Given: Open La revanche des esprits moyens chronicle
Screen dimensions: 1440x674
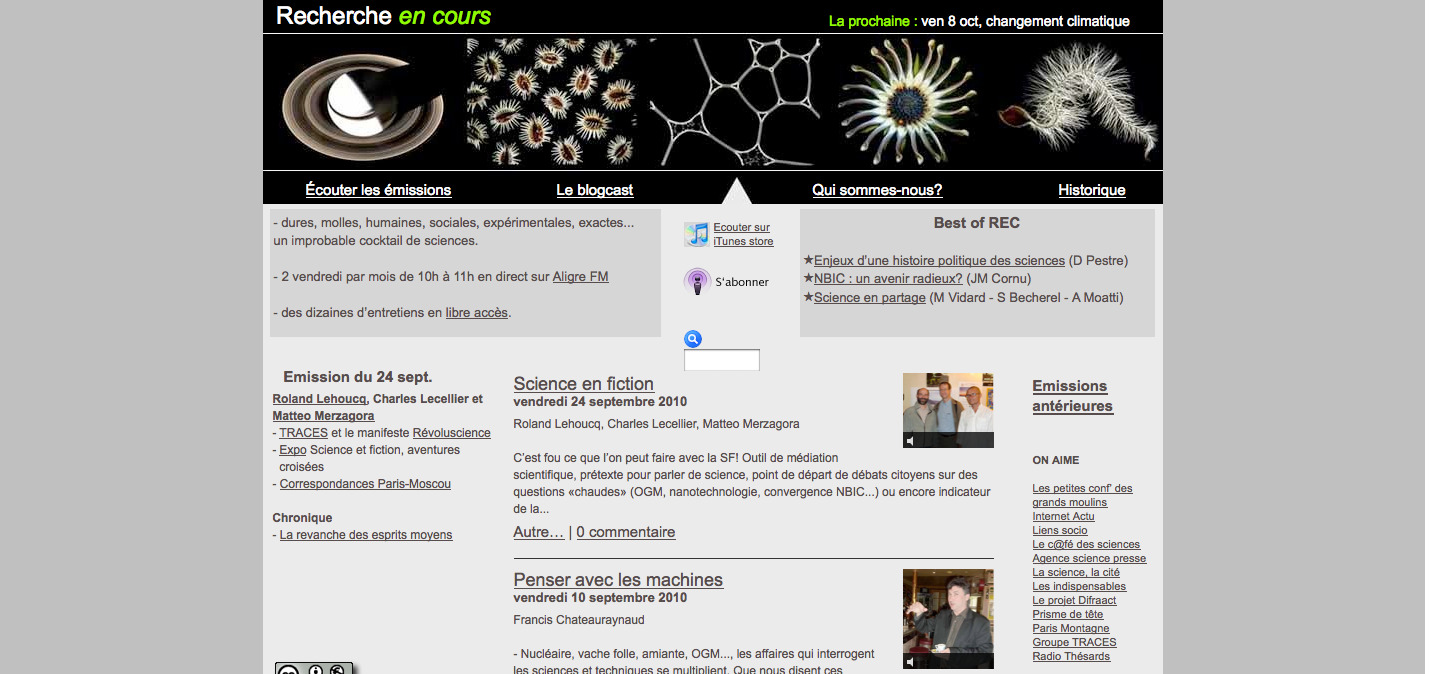Looking at the screenshot, I should point(366,535).
